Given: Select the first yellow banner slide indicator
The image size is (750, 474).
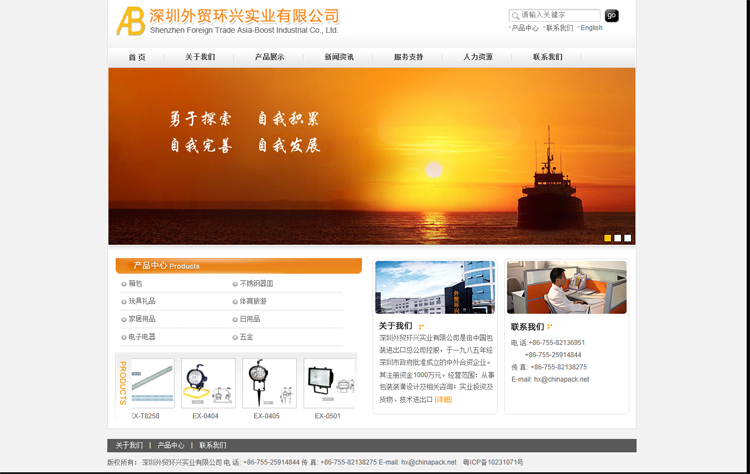Looking at the screenshot, I should tap(607, 238).
